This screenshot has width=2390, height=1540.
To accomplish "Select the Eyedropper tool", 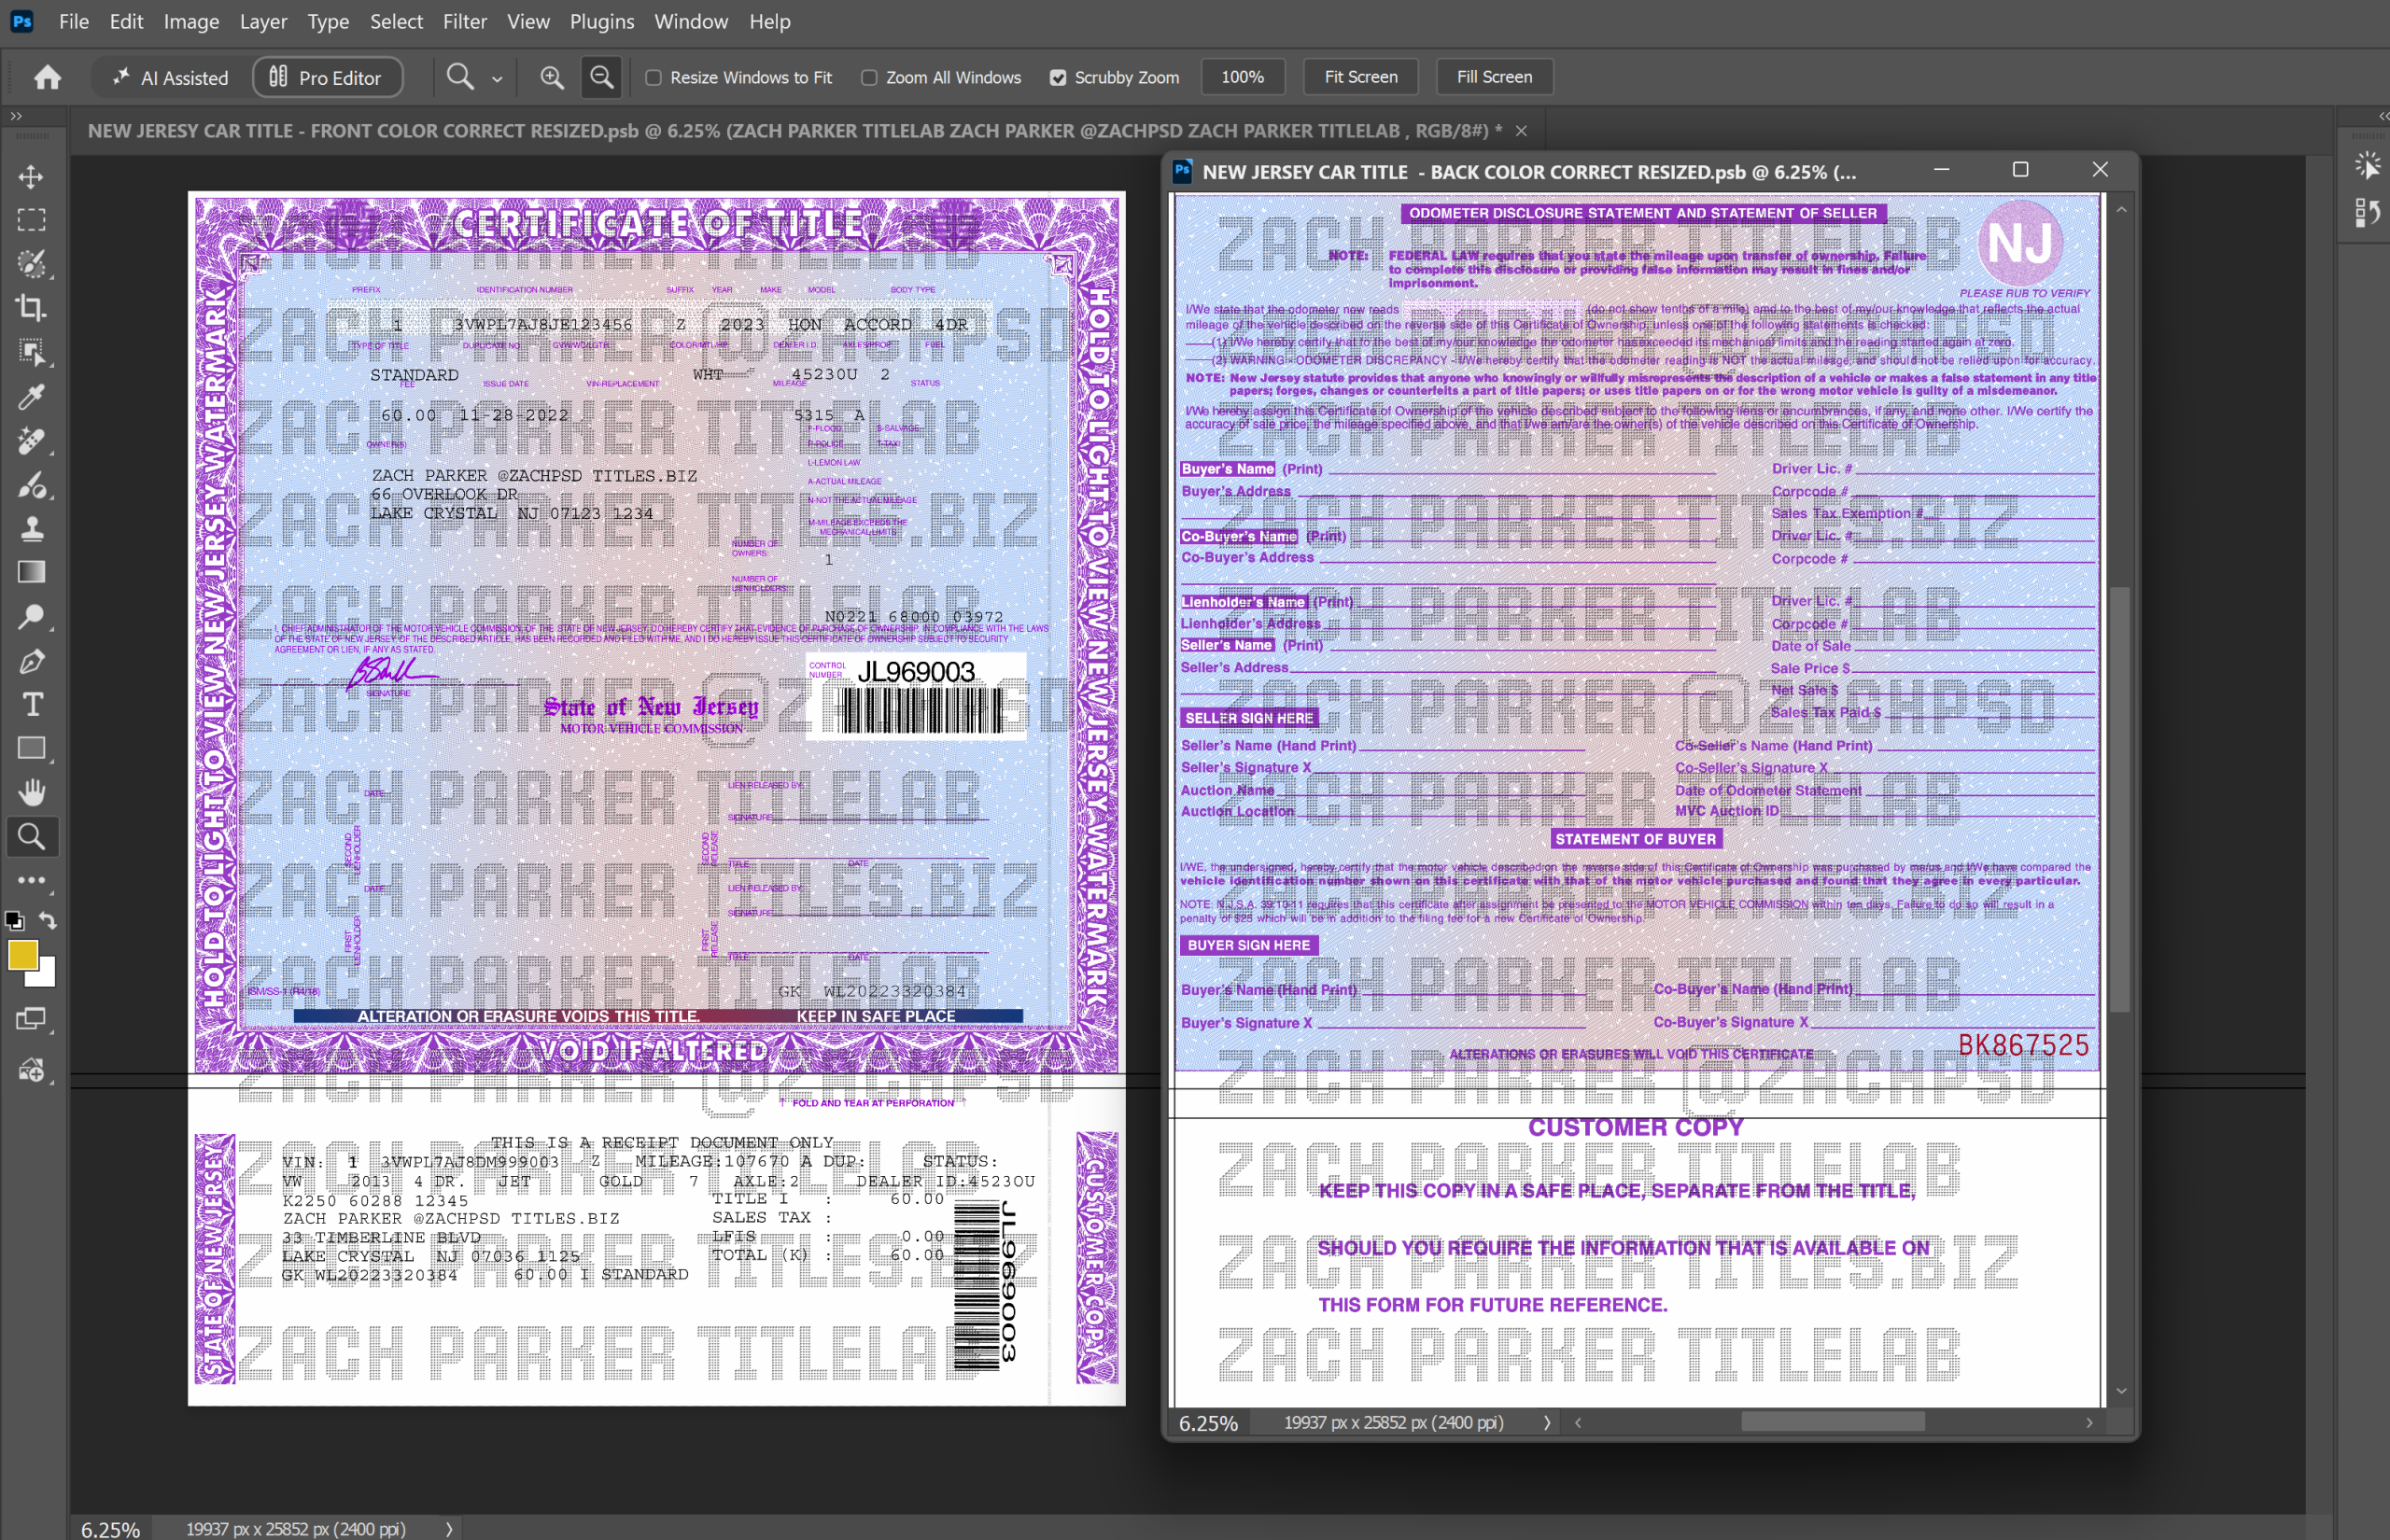I will [x=31, y=397].
